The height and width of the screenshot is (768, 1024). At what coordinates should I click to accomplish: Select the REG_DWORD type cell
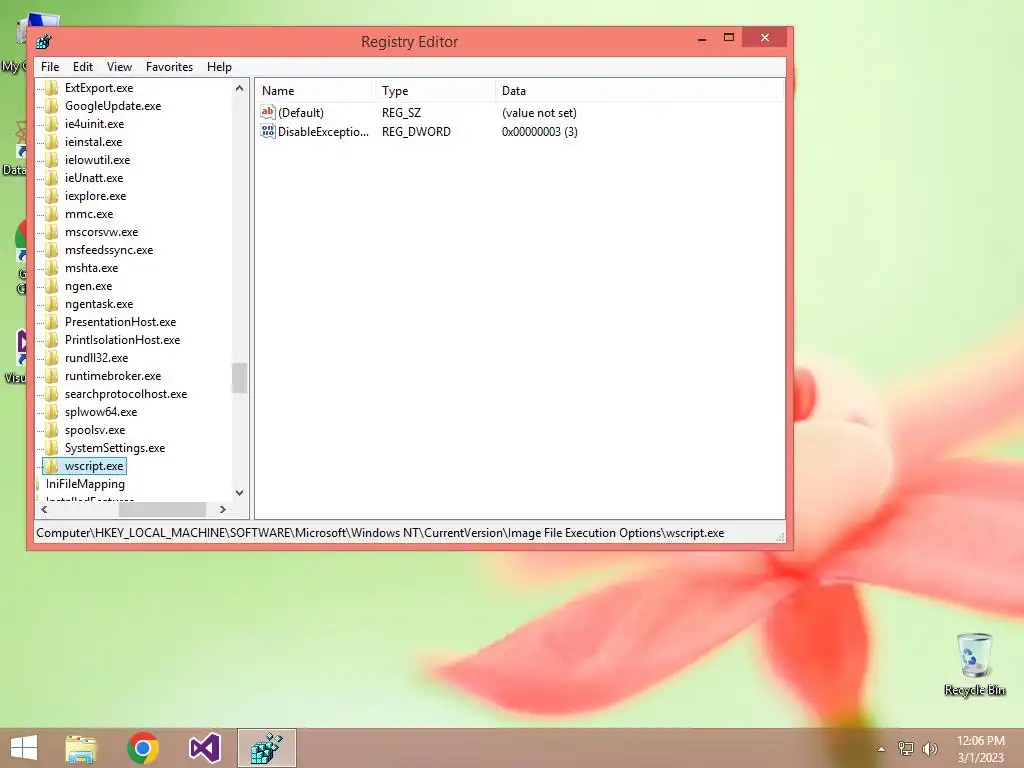coord(416,131)
